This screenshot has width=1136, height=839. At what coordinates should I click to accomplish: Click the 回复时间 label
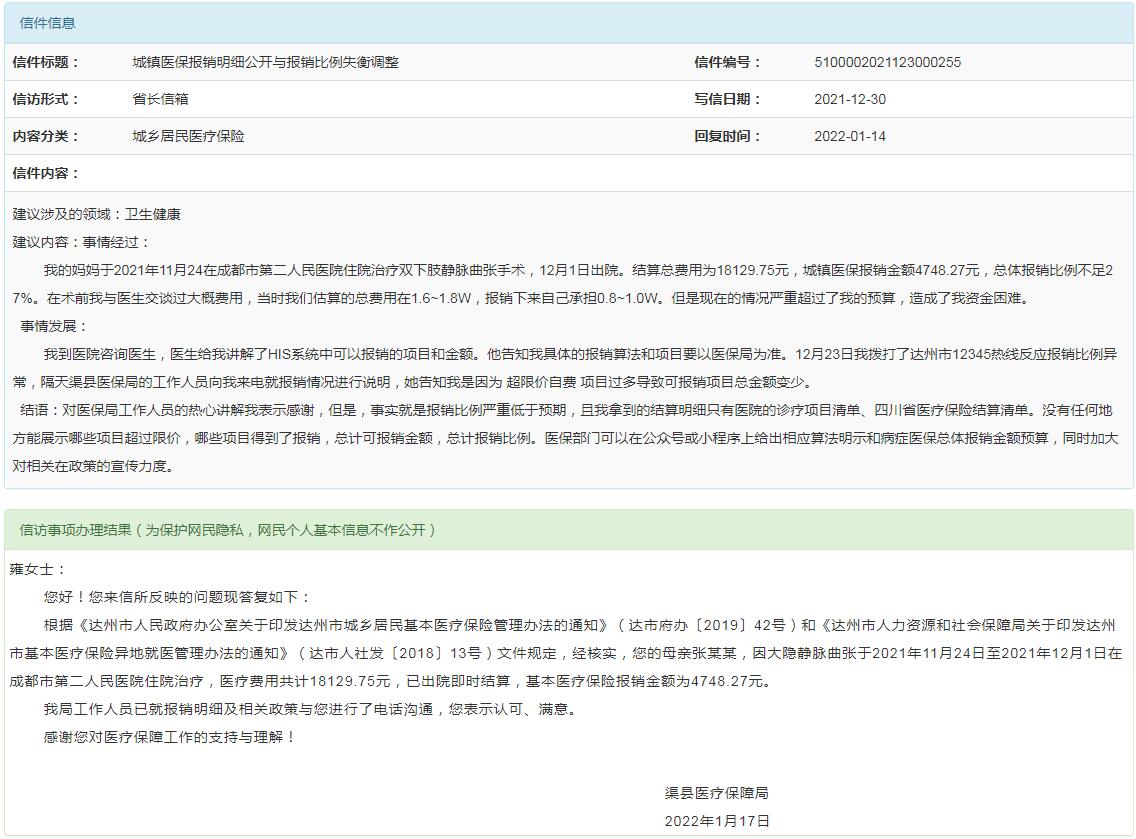(727, 136)
